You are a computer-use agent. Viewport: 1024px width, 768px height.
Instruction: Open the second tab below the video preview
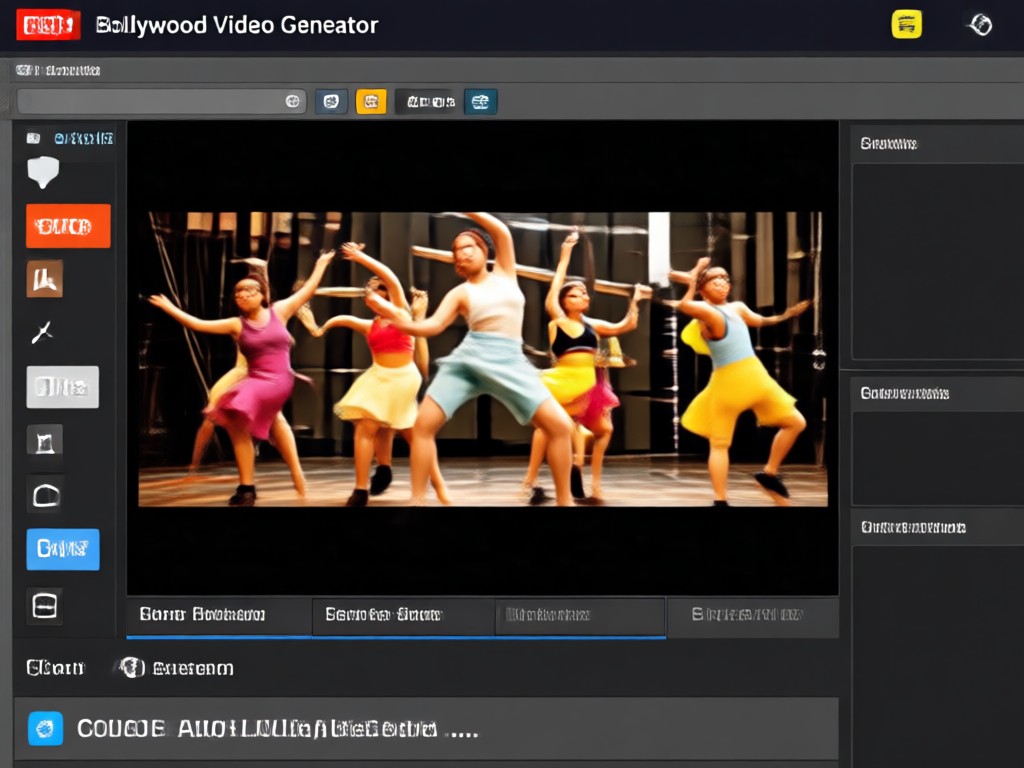click(x=403, y=615)
